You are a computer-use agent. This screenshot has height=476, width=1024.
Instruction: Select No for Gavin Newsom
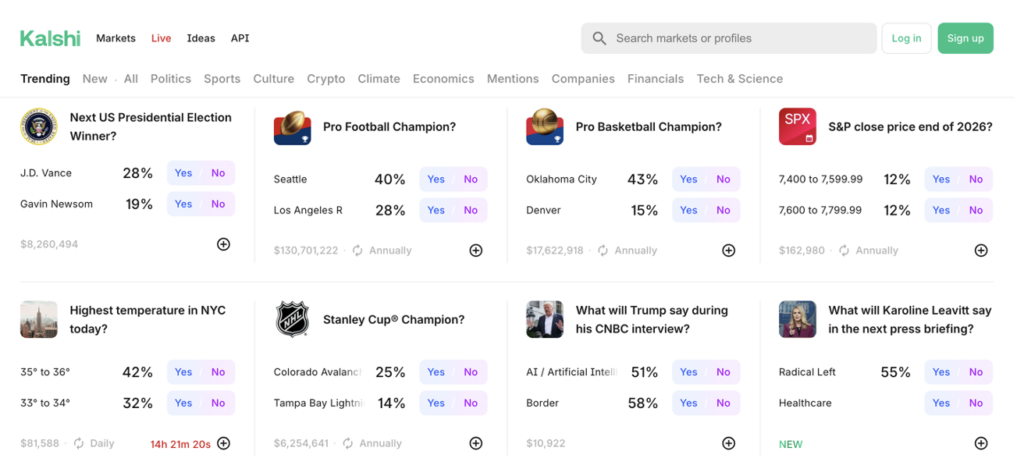pos(218,204)
